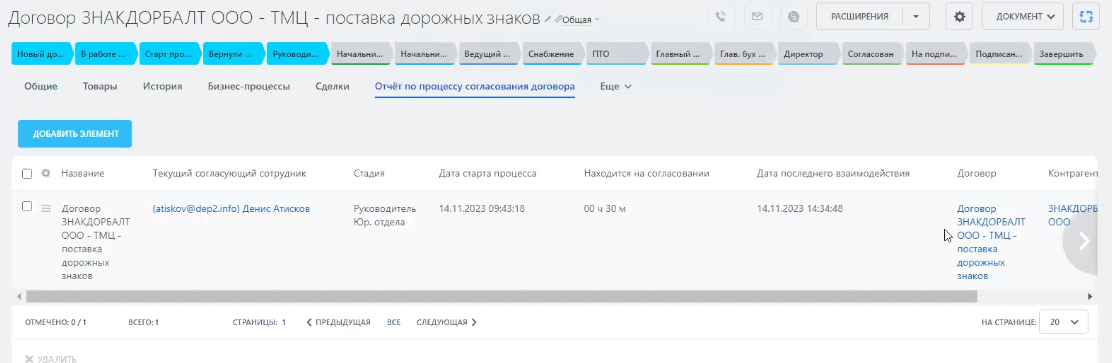
Task: Sort by Дата старта процесса column
Action: coord(488,173)
